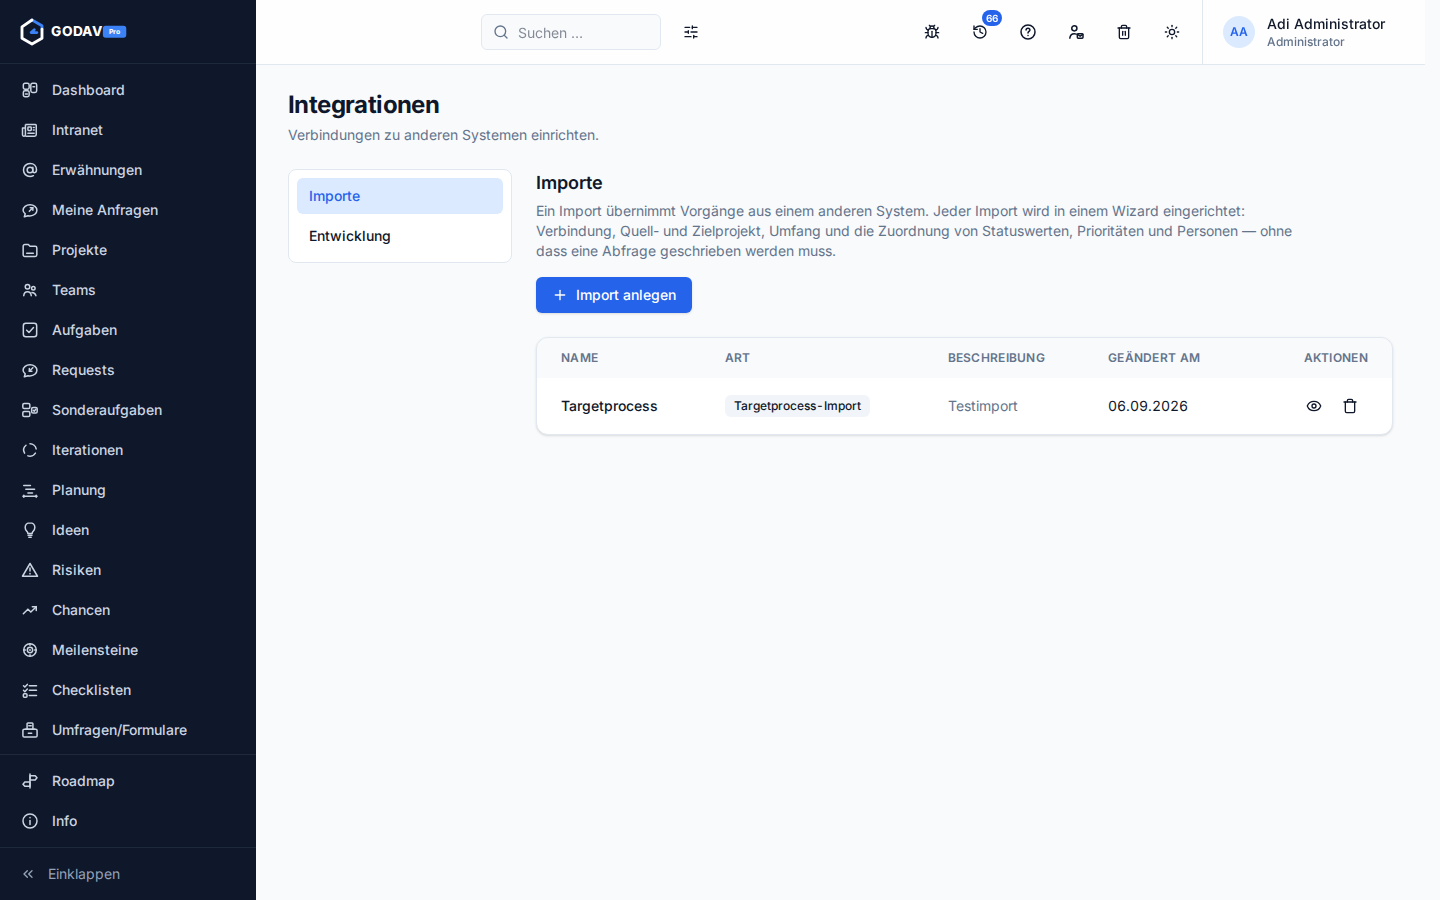
Task: Select the Importe tab
Action: tap(400, 196)
